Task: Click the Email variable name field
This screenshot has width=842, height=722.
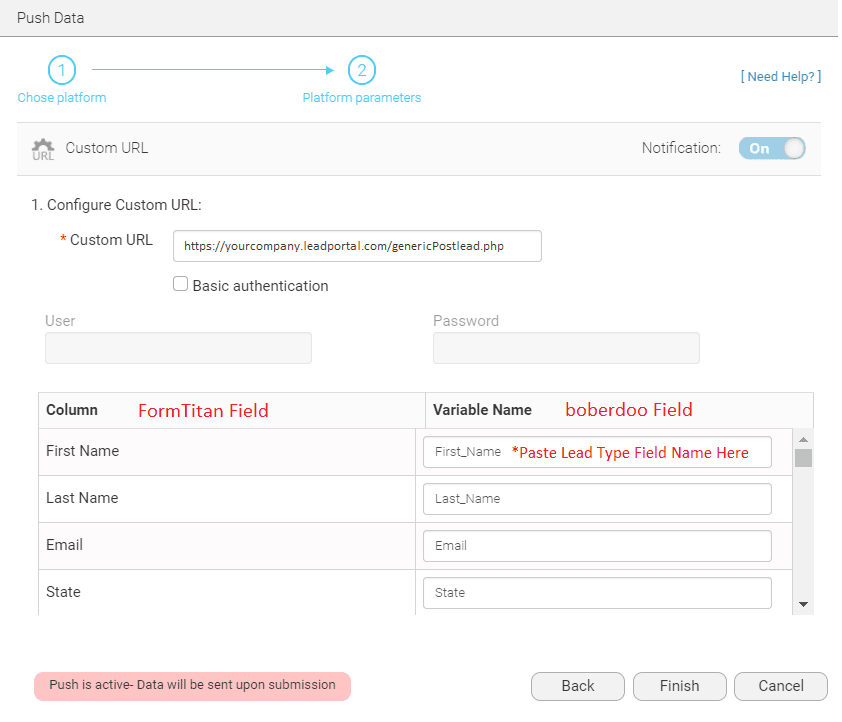Action: click(x=597, y=546)
